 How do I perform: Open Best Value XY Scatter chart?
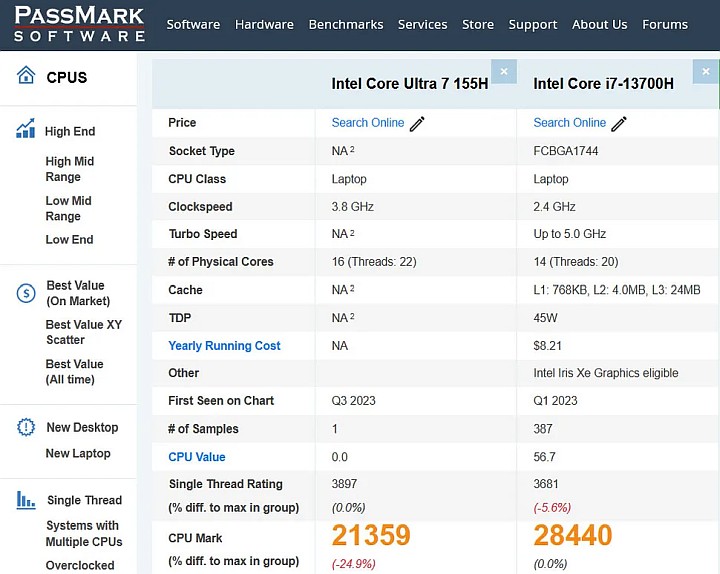tap(84, 332)
